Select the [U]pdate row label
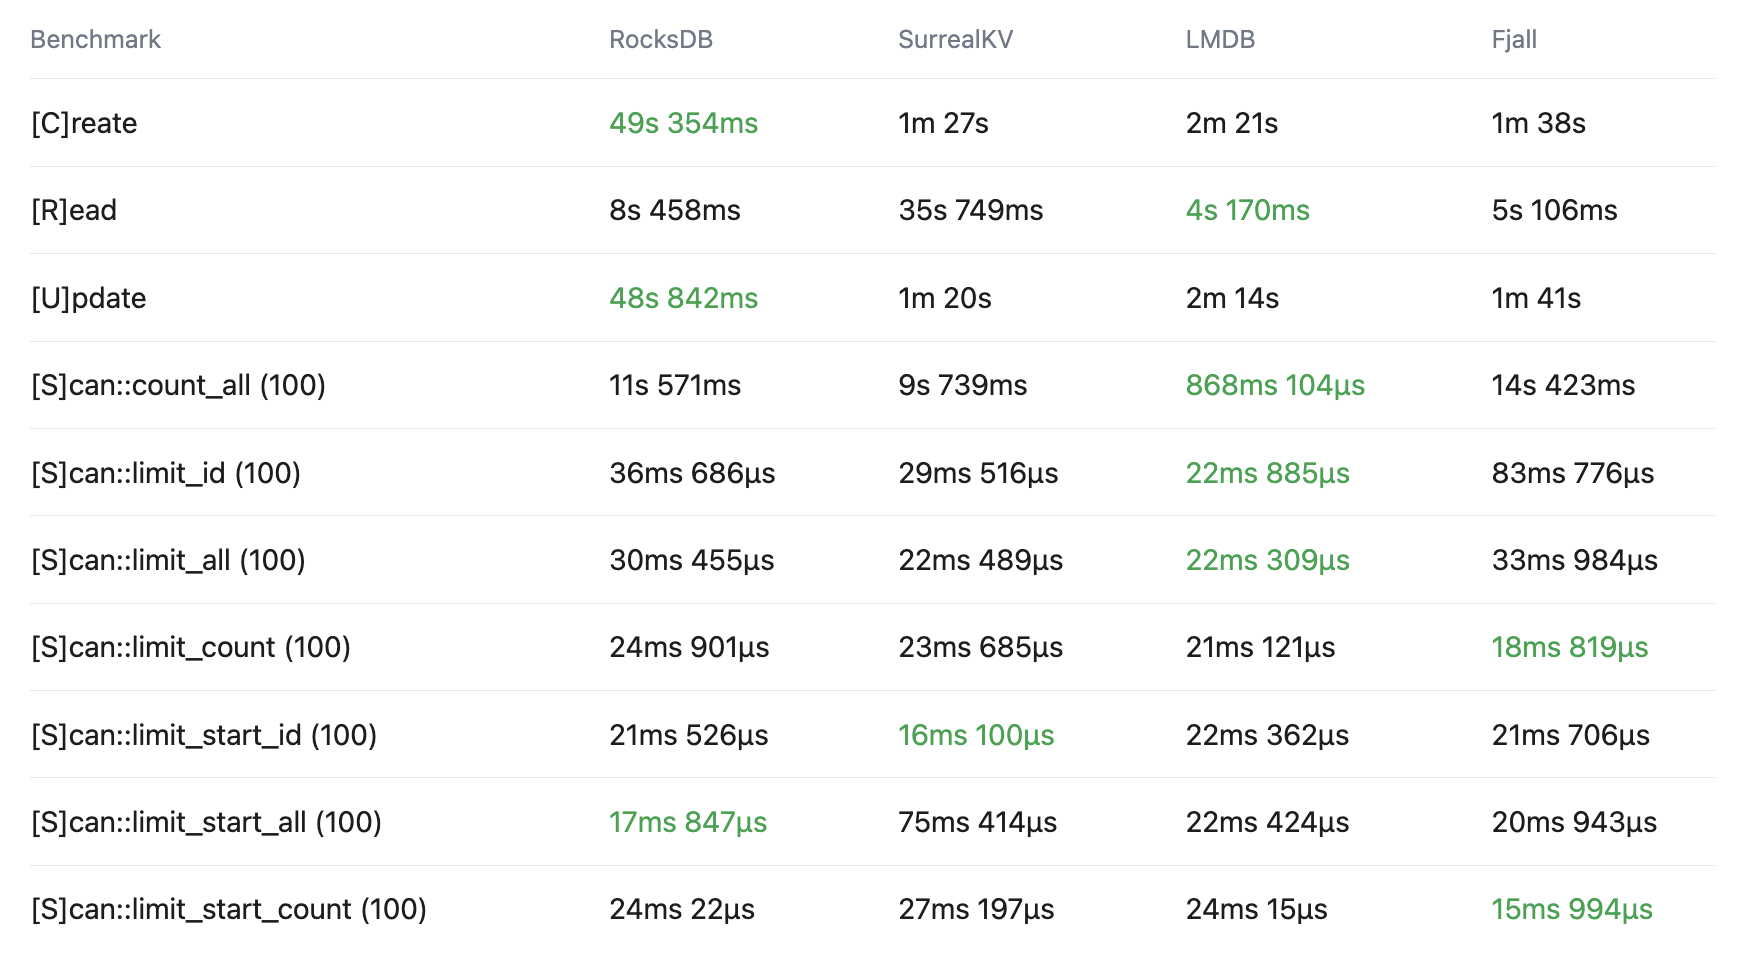 click(x=89, y=298)
